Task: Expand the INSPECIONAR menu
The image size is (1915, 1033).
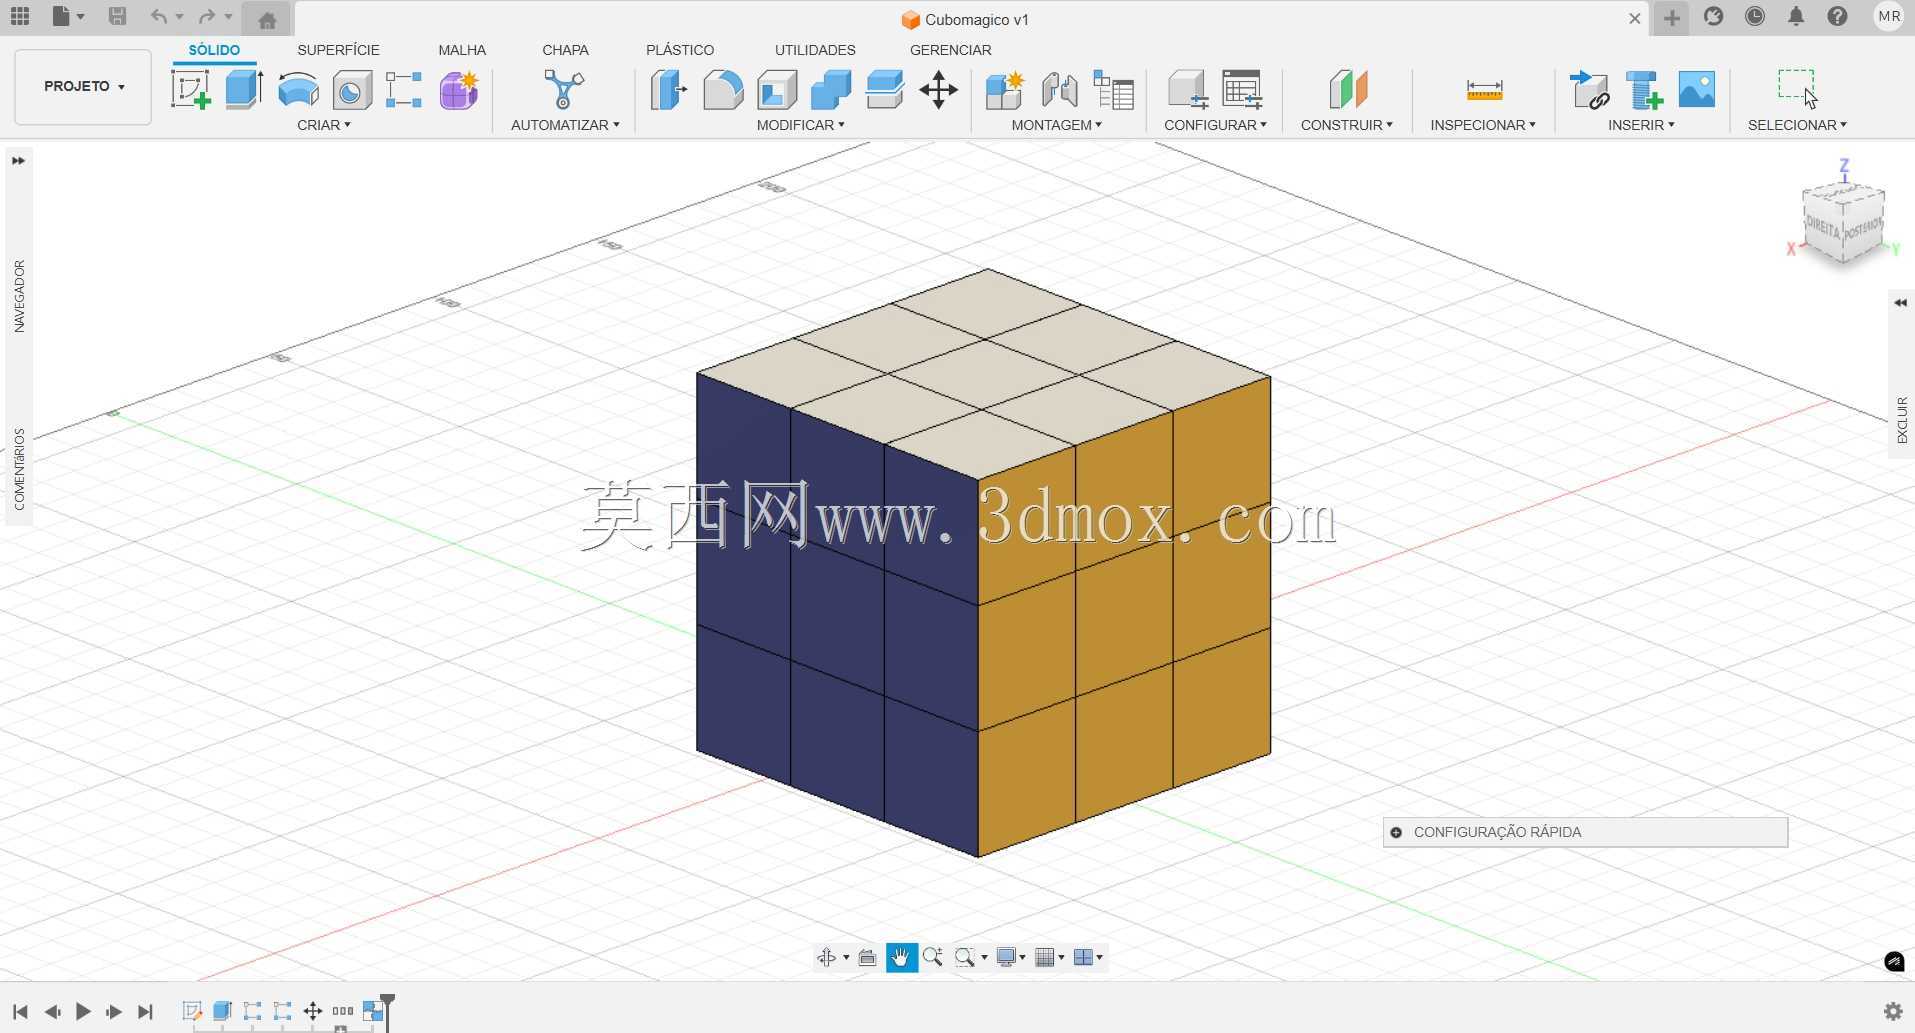Action: click(1483, 125)
